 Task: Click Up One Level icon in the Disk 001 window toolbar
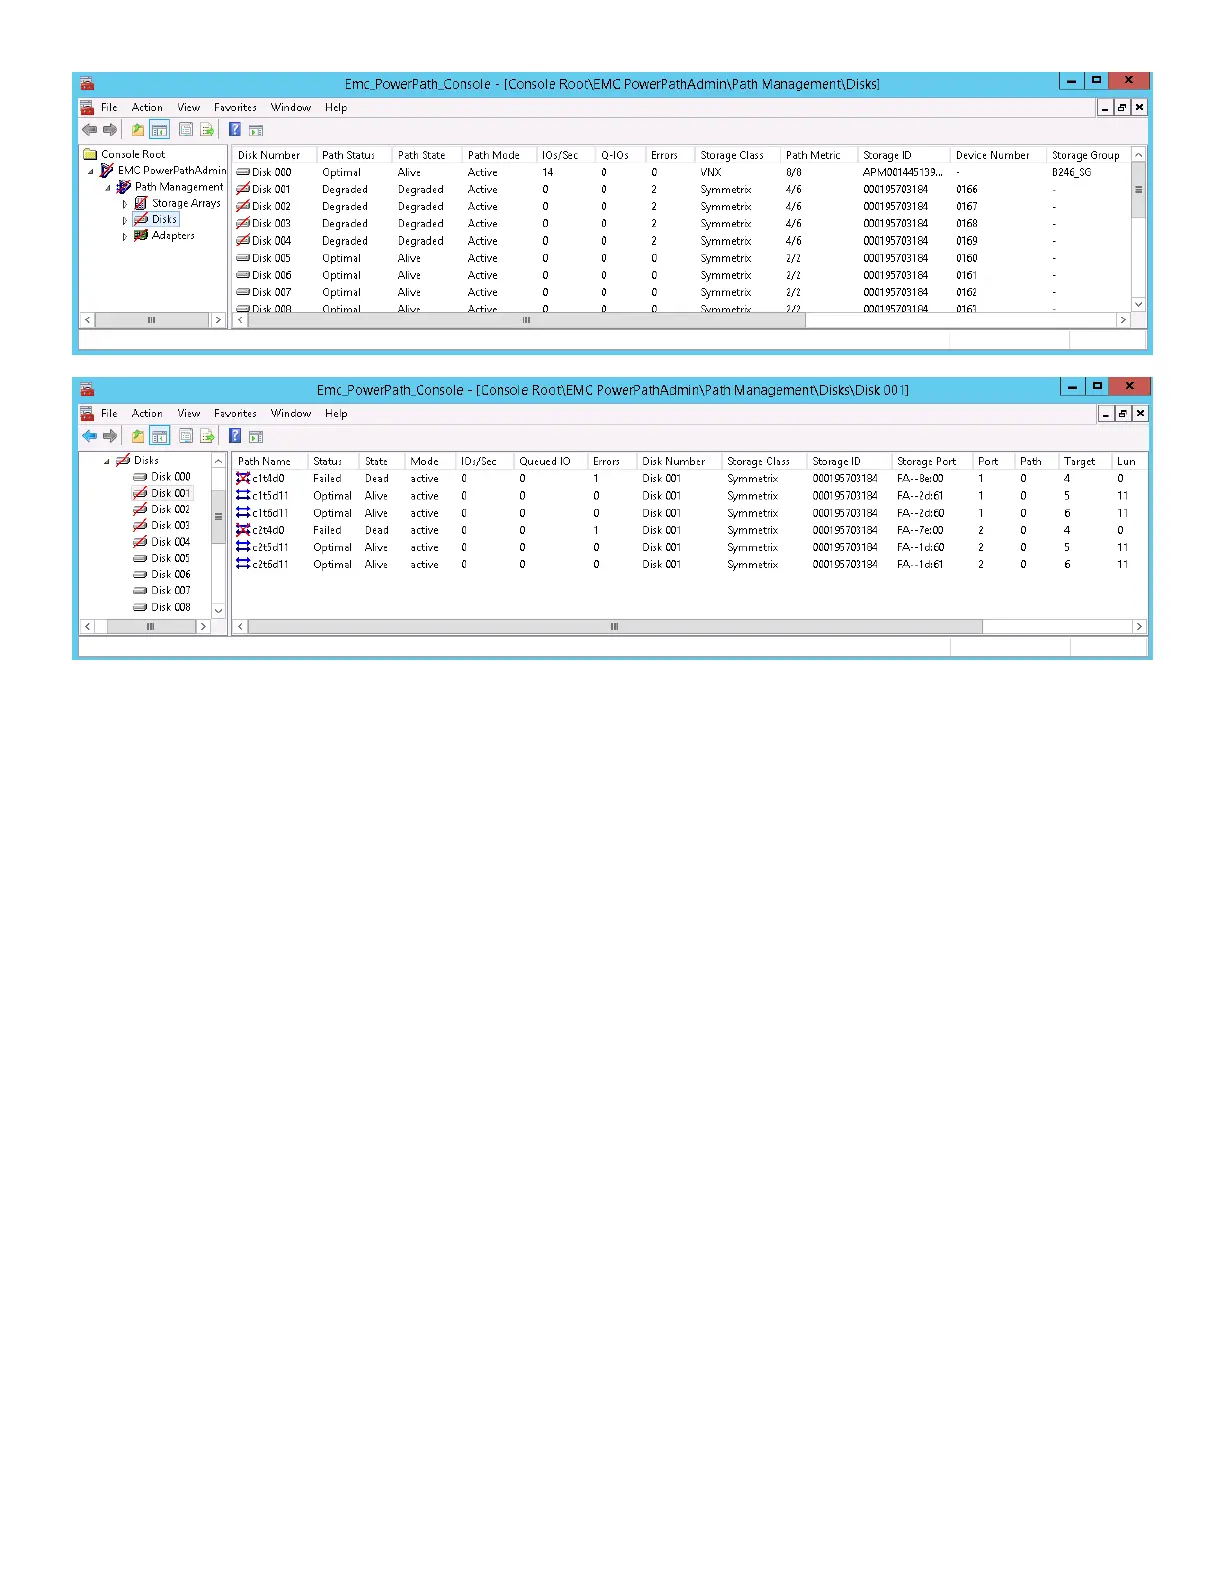(x=138, y=436)
